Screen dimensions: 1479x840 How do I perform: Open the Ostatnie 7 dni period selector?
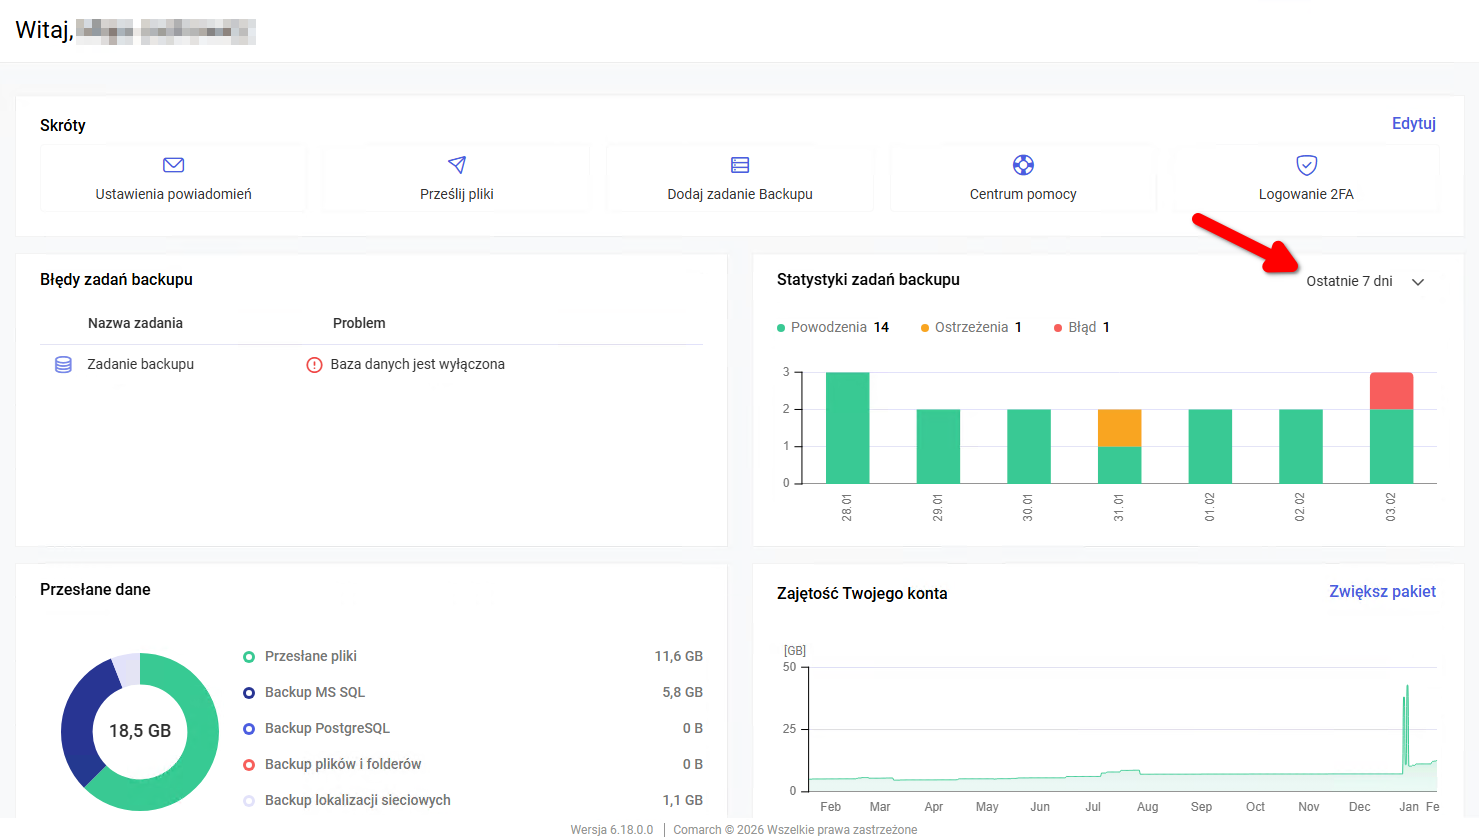tap(1349, 281)
